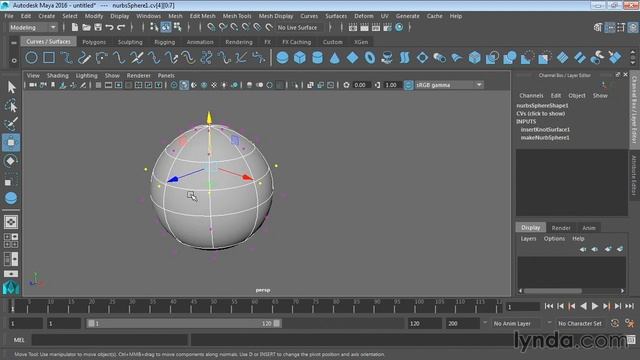Open viewport Shading menu

tap(58, 76)
